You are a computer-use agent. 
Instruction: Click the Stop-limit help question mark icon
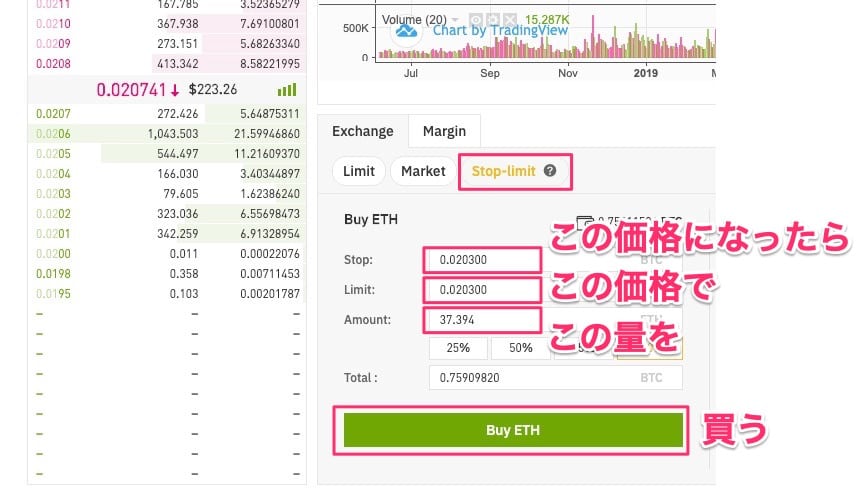pyautogui.click(x=551, y=171)
